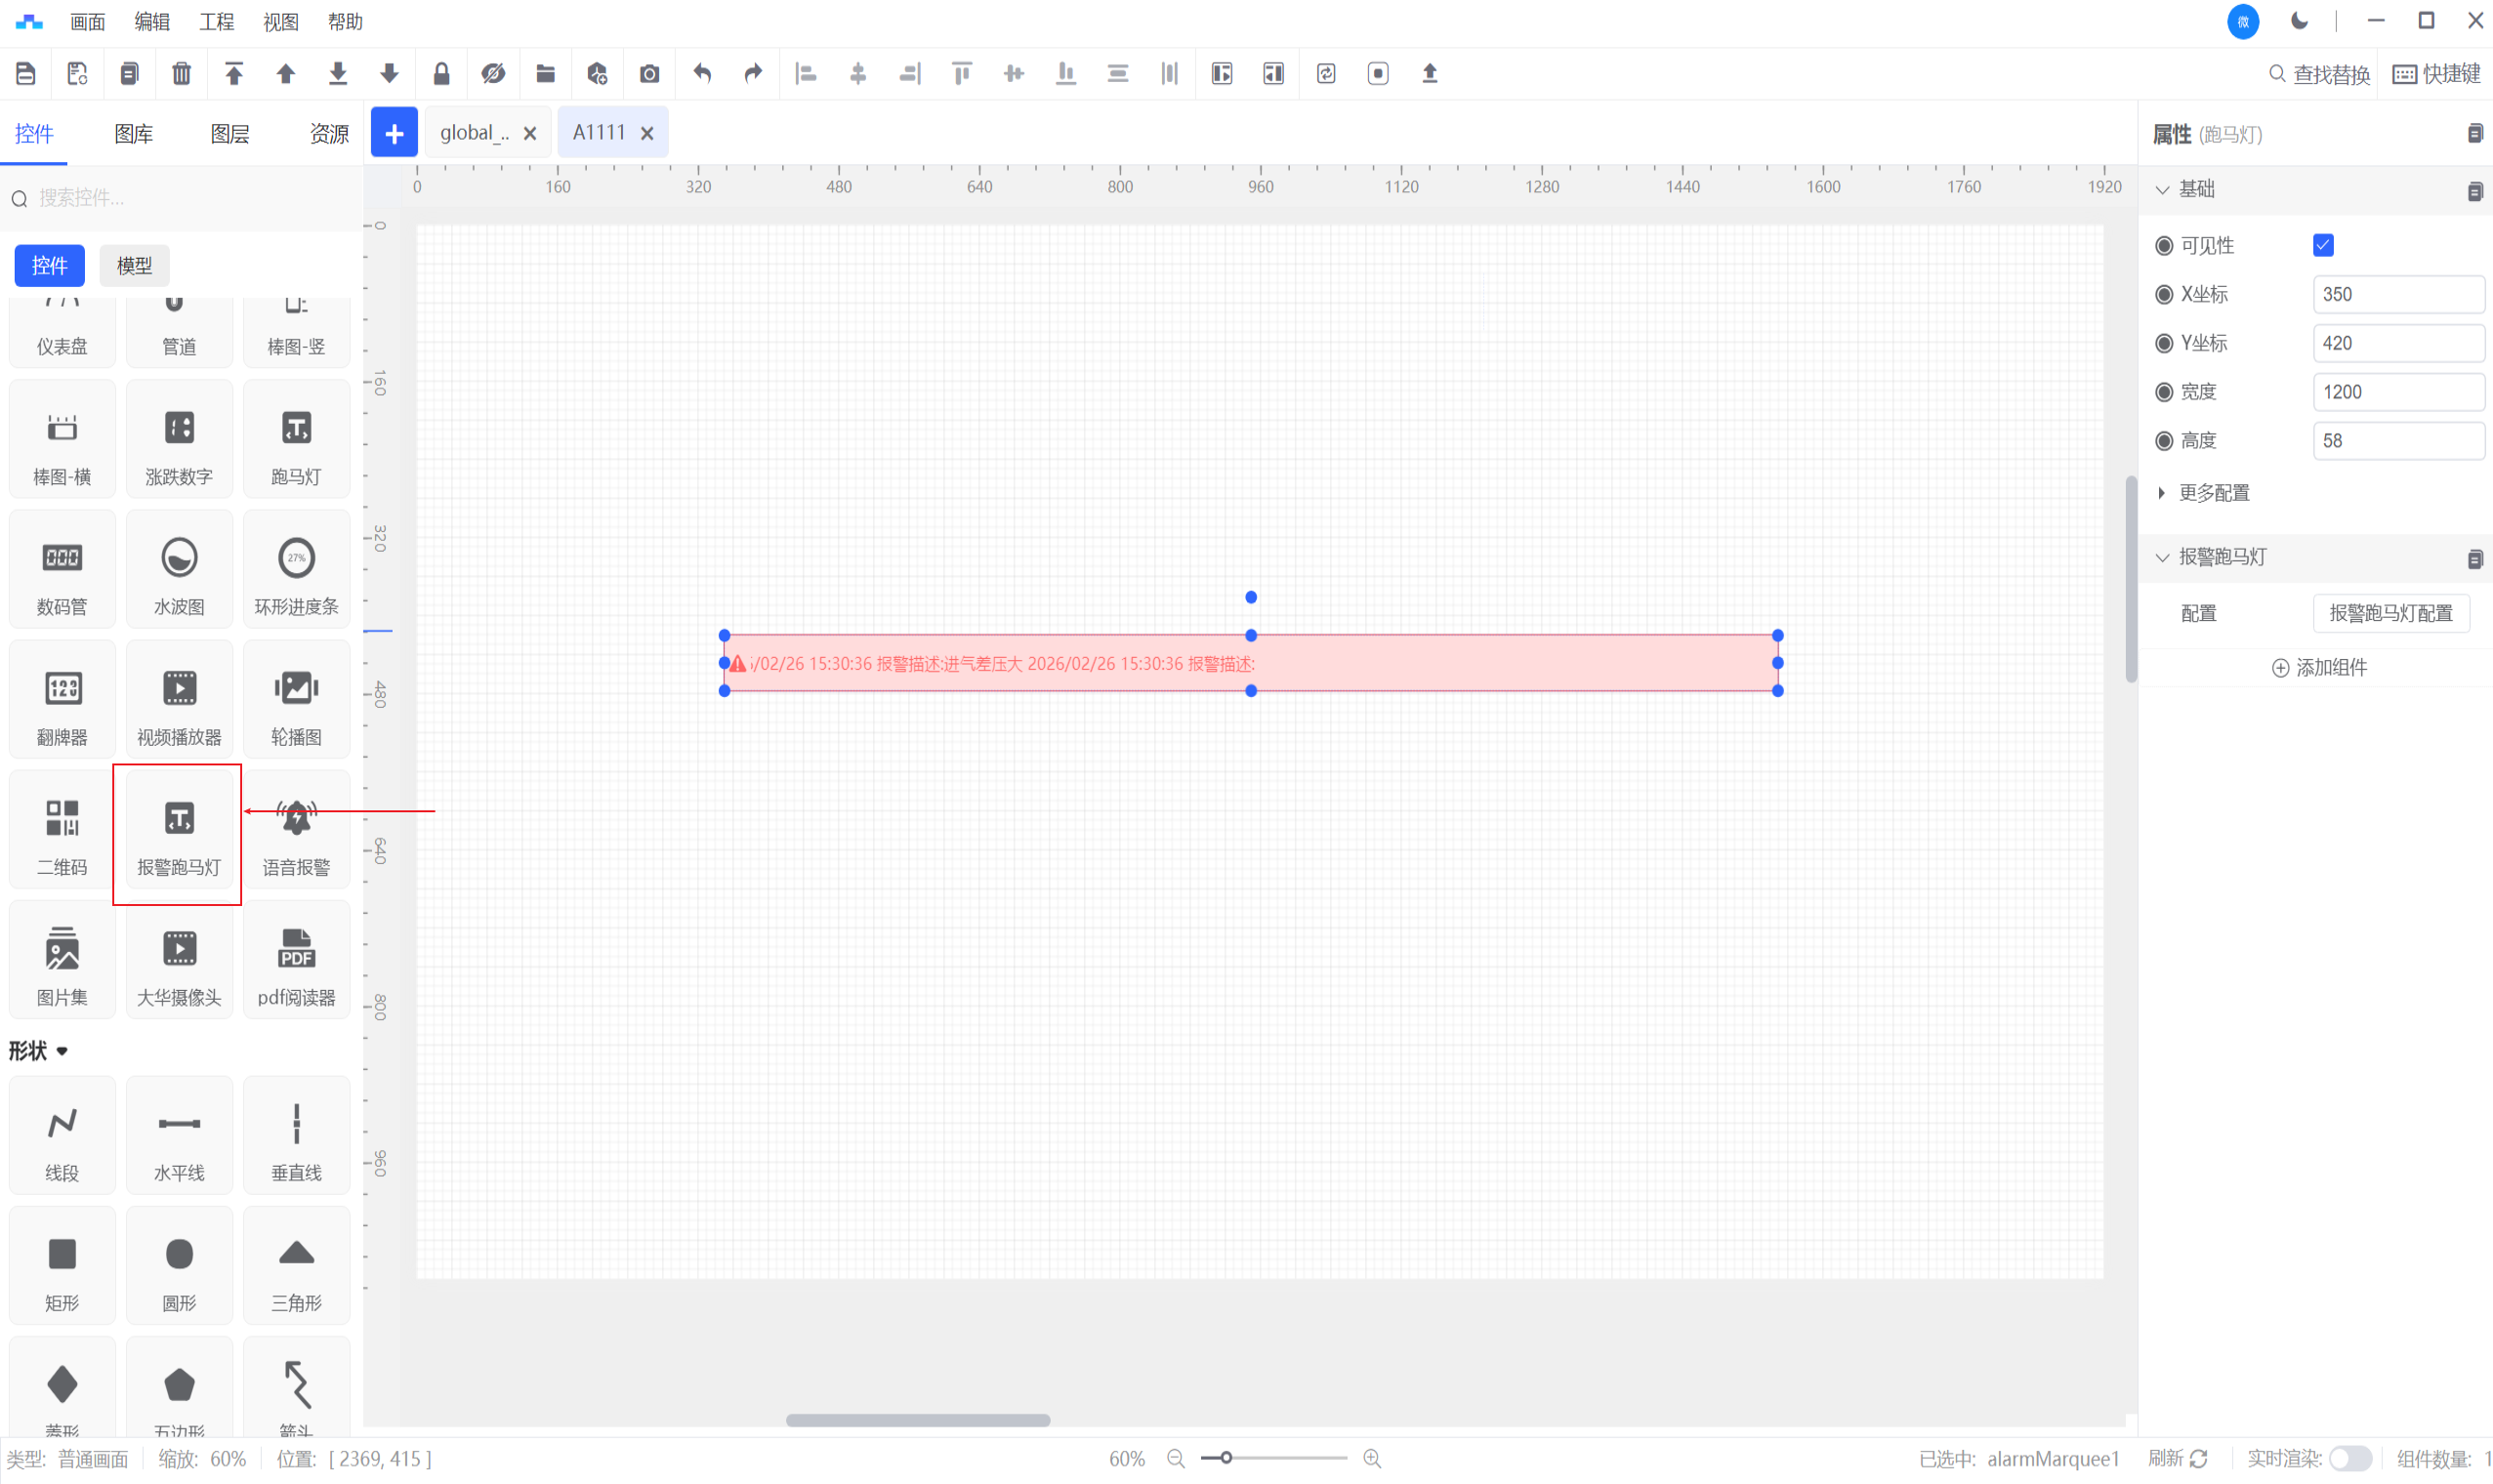Image resolution: width=2493 pixels, height=1484 pixels.
Task: Uncheck the 可见性 checkbox
Action: pos(2323,245)
